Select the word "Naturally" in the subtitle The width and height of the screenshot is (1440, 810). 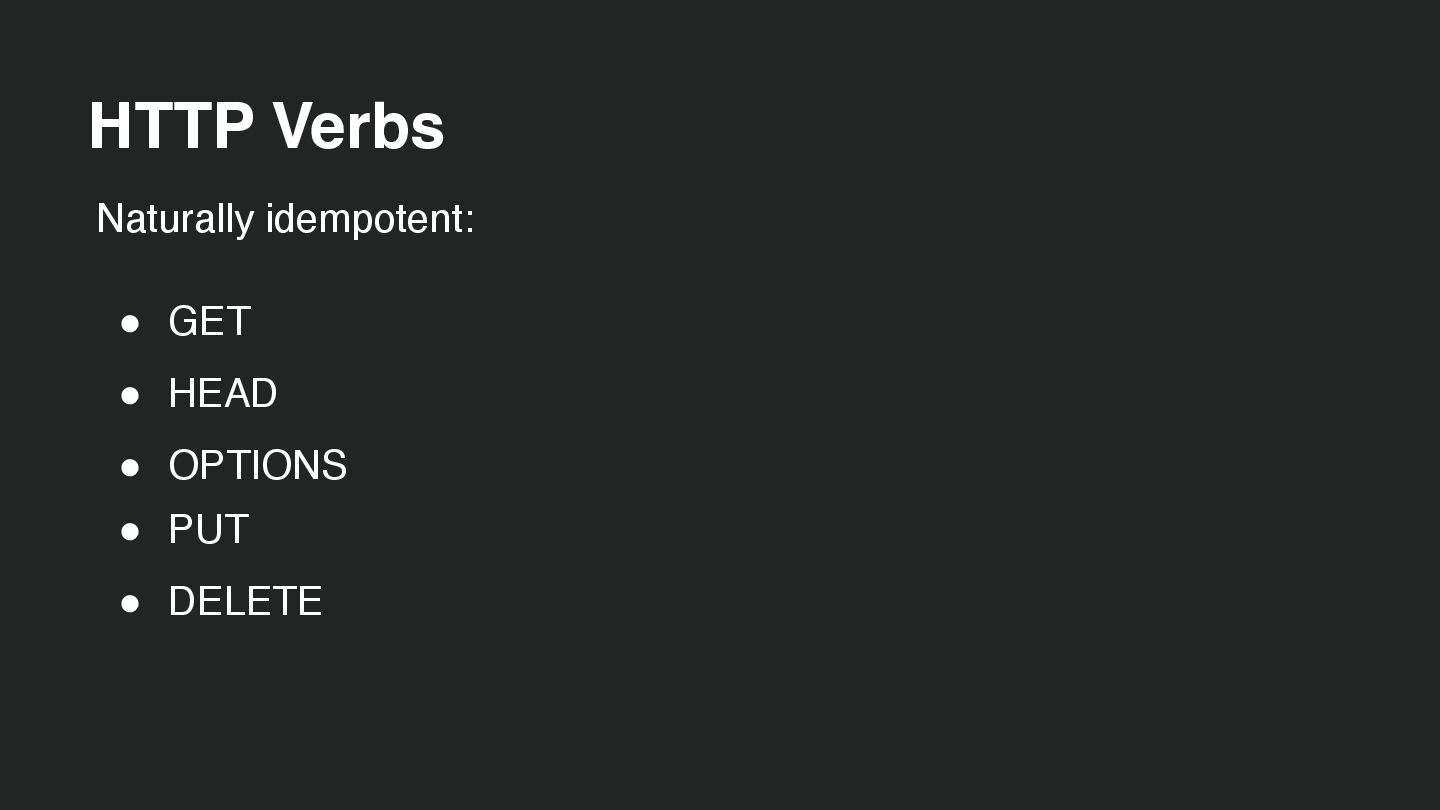click(175, 219)
